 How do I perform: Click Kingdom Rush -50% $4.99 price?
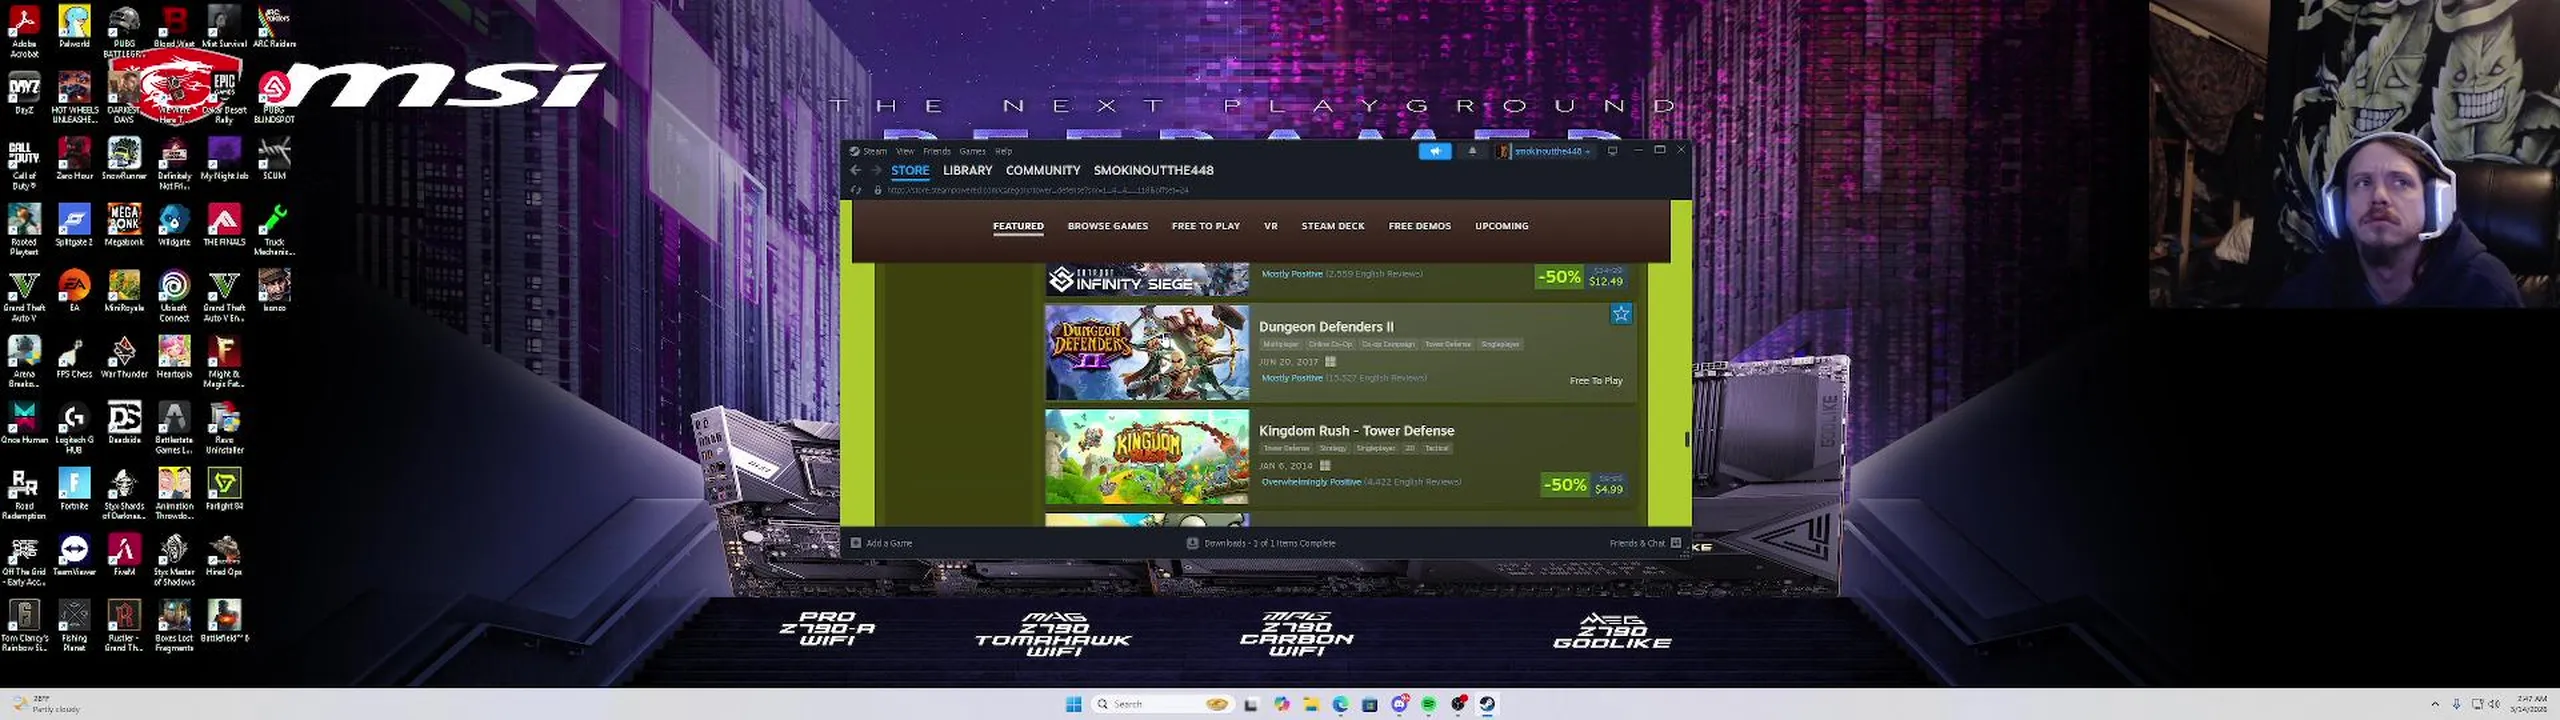pos(1585,485)
